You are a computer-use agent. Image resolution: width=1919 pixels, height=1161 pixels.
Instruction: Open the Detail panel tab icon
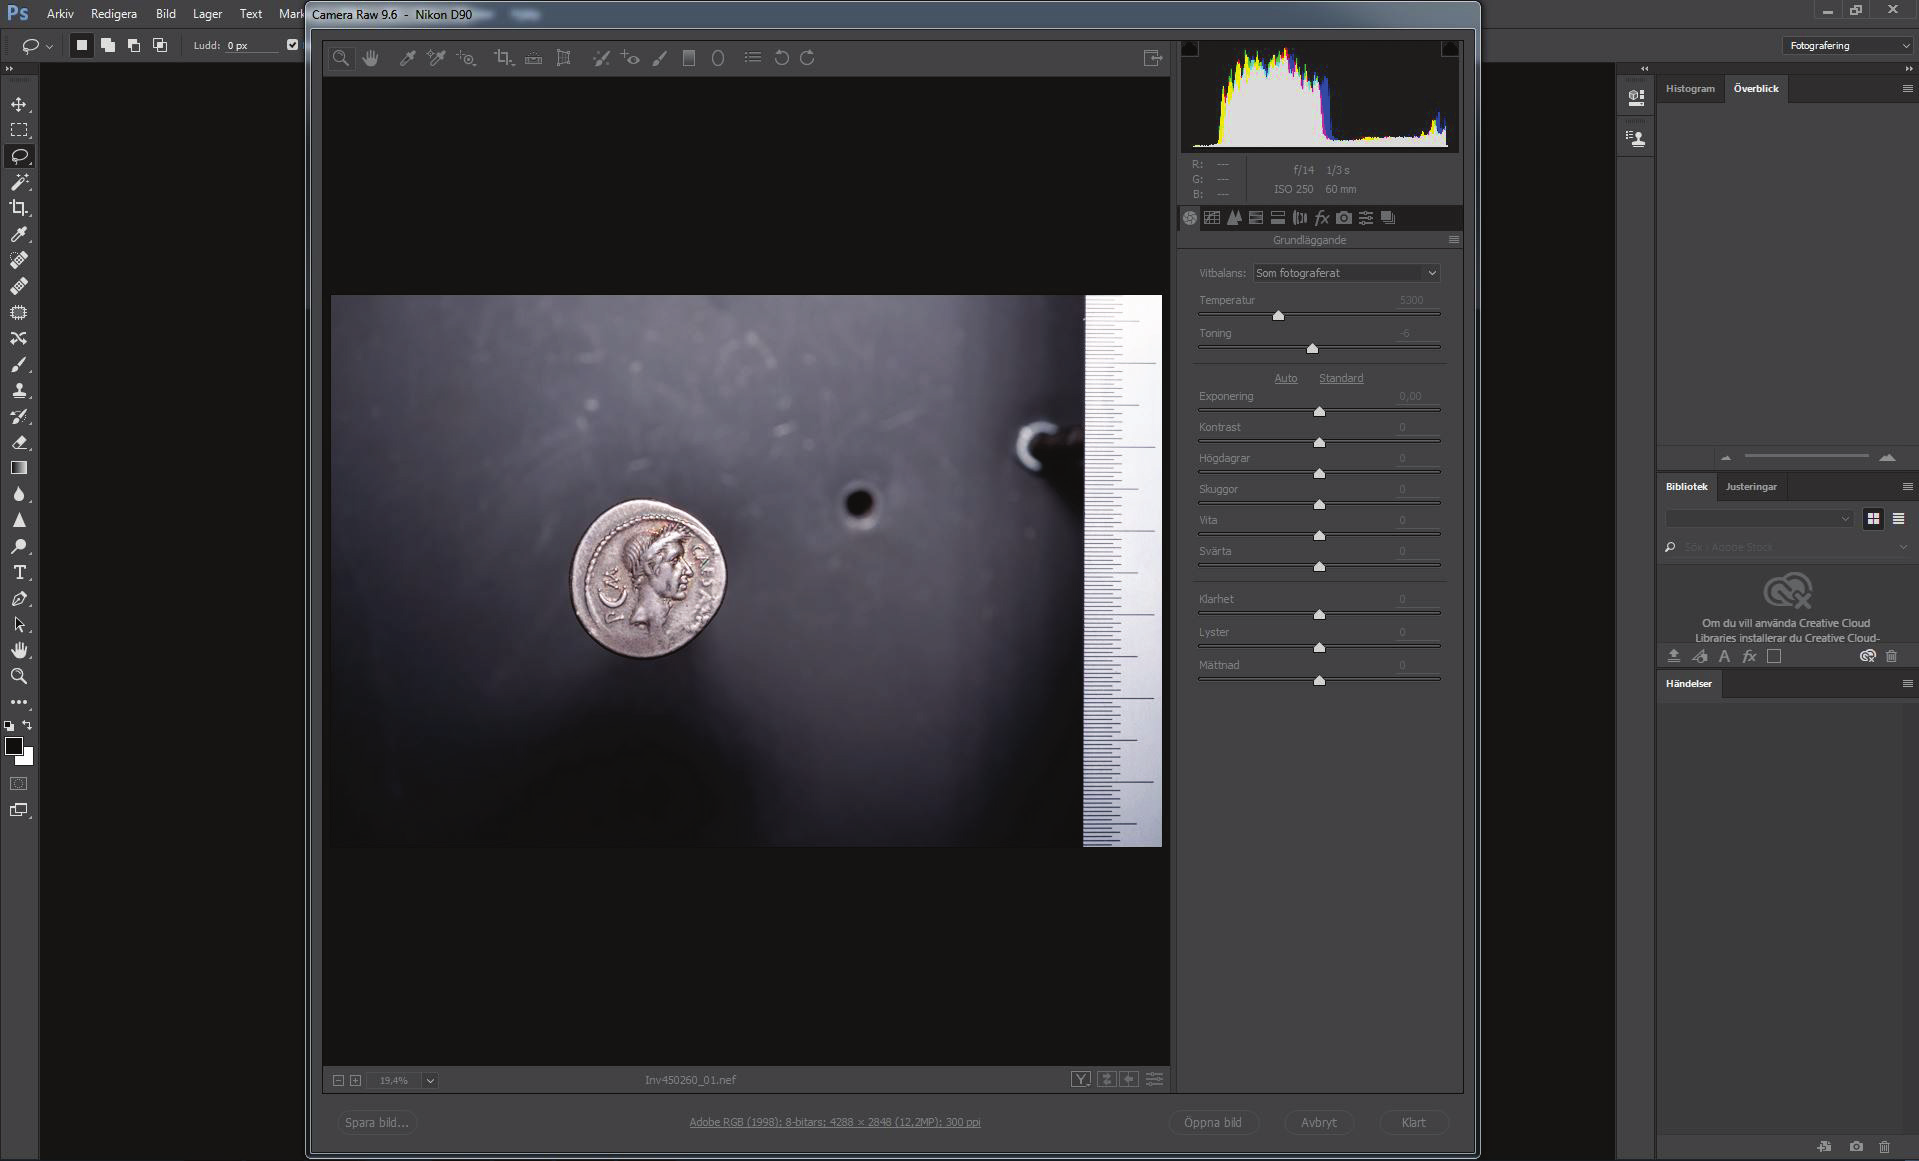(x=1234, y=217)
